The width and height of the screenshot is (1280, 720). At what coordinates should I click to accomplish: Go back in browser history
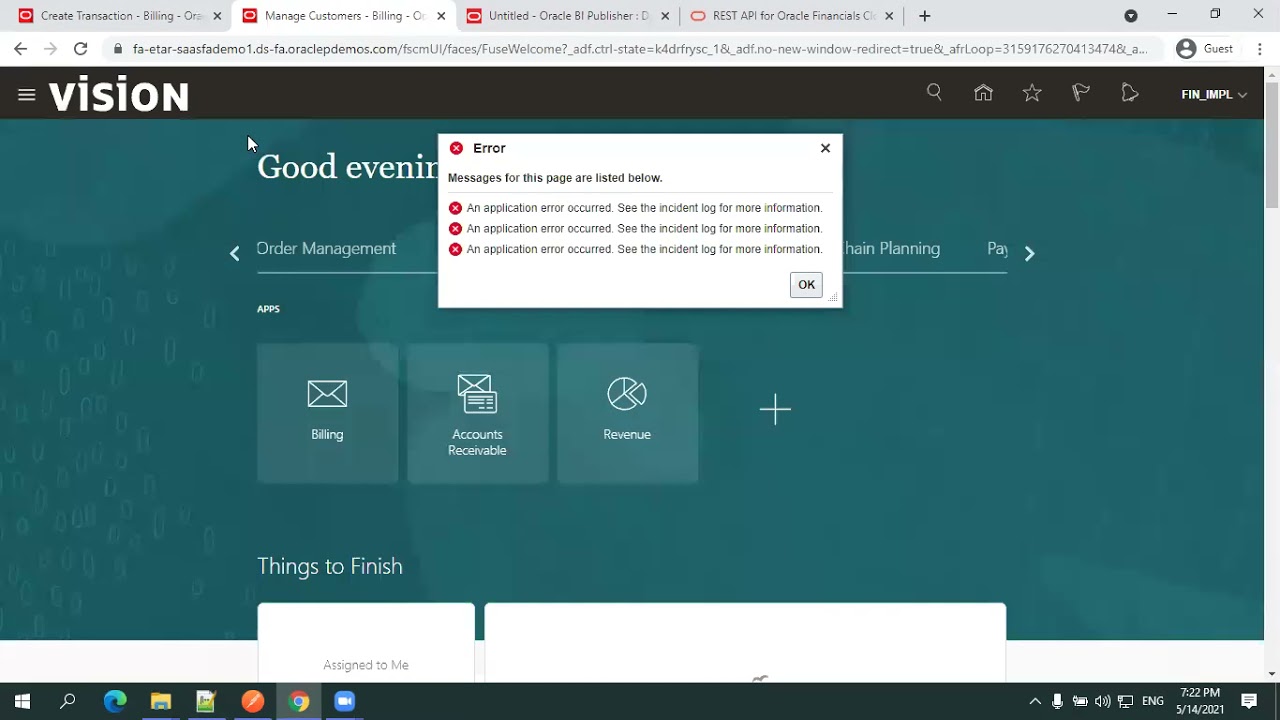[21, 49]
